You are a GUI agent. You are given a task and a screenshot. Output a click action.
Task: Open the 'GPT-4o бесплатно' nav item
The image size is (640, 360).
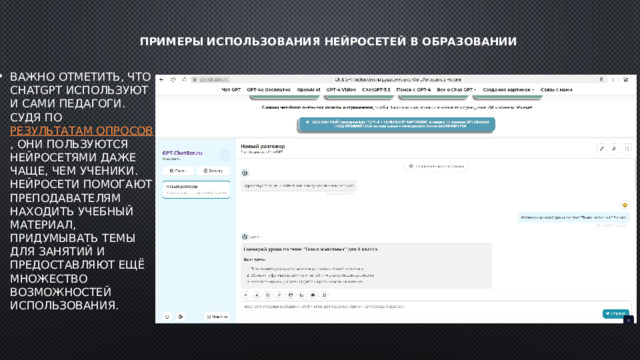point(269,90)
